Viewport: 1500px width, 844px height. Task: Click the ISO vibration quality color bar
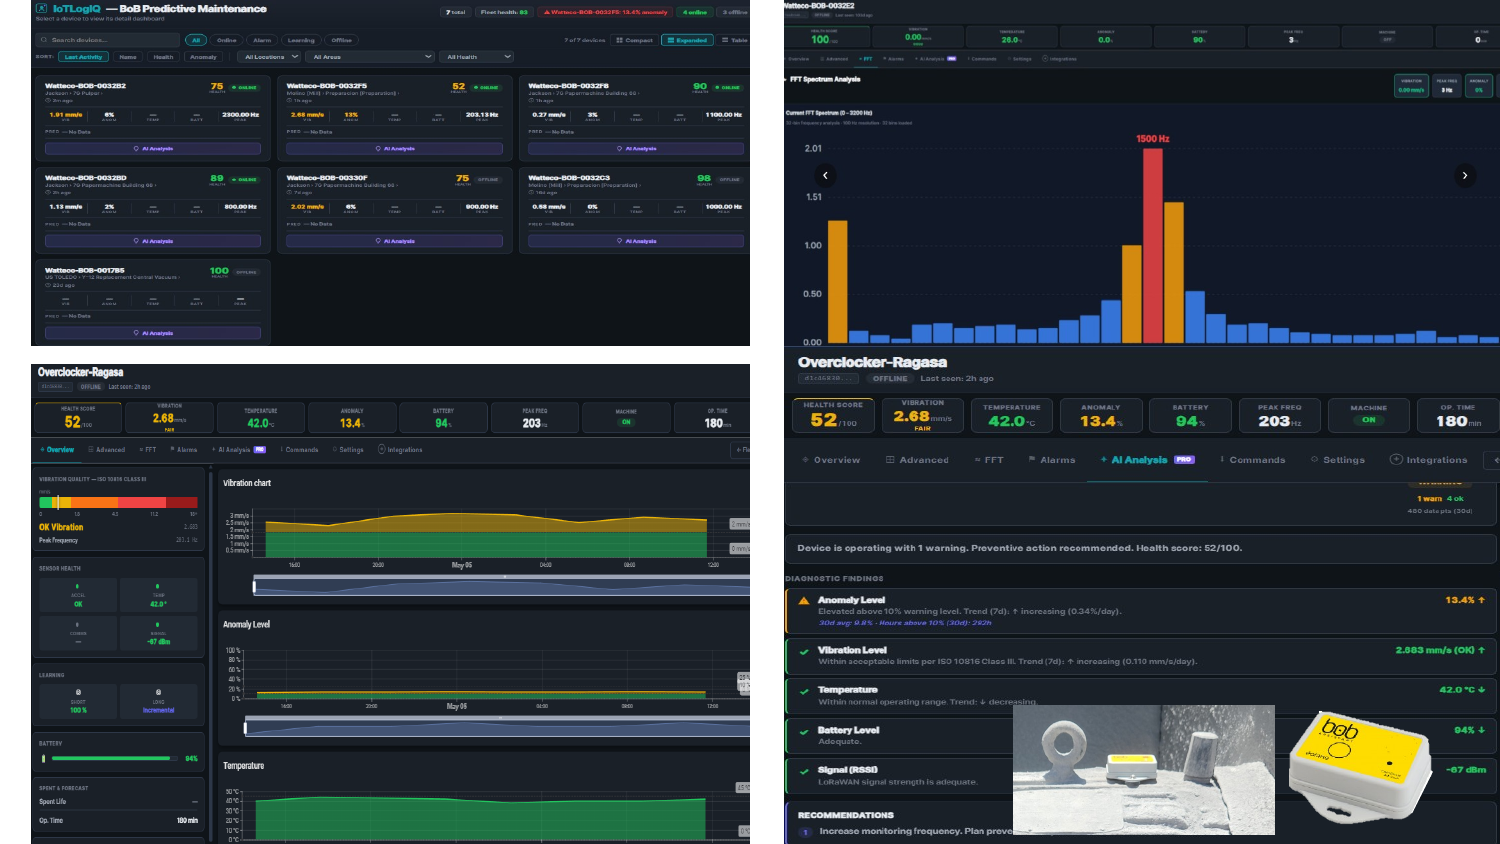coord(118,502)
